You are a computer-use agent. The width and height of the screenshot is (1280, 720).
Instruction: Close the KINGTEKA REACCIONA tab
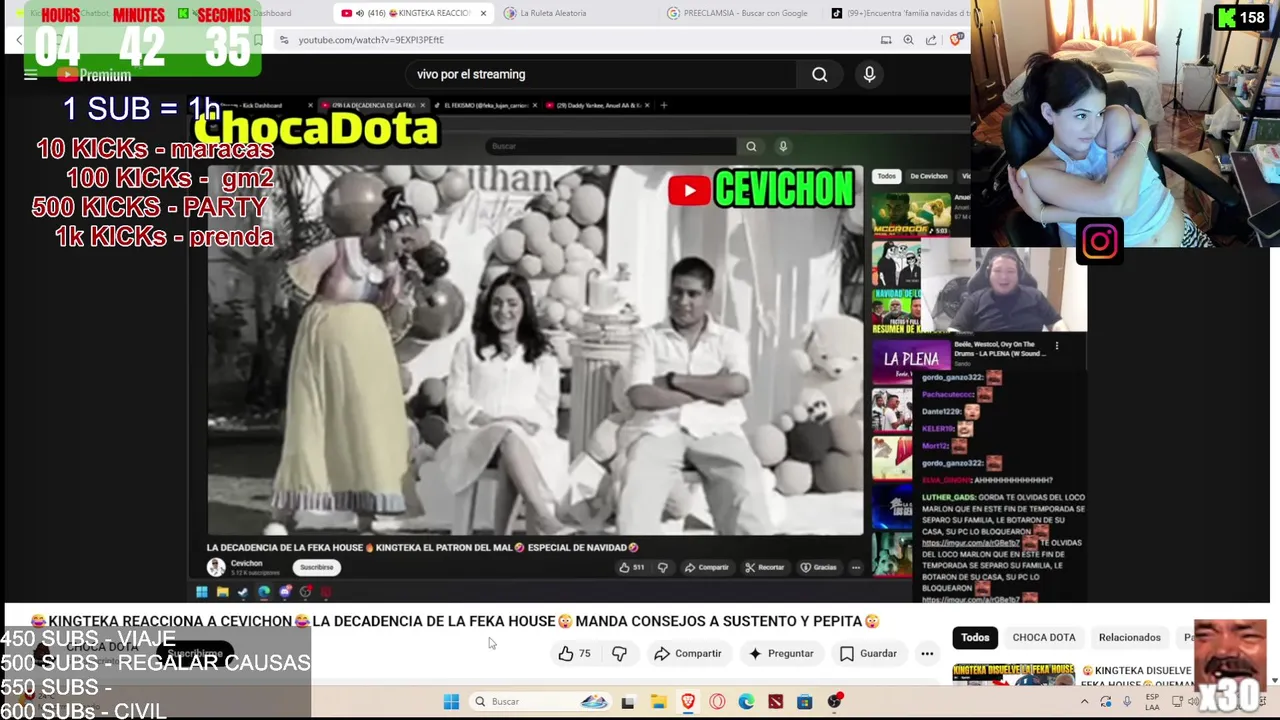pos(484,13)
